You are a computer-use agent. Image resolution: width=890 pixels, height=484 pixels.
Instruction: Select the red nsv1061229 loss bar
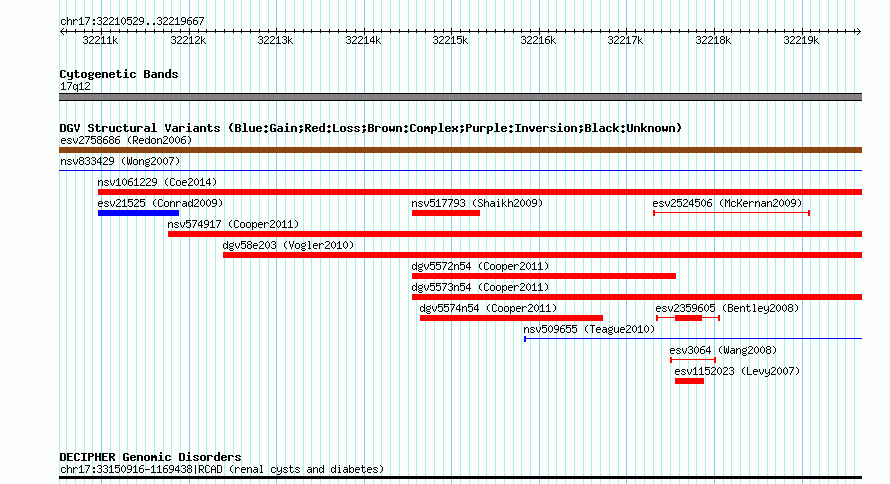[x=480, y=192]
